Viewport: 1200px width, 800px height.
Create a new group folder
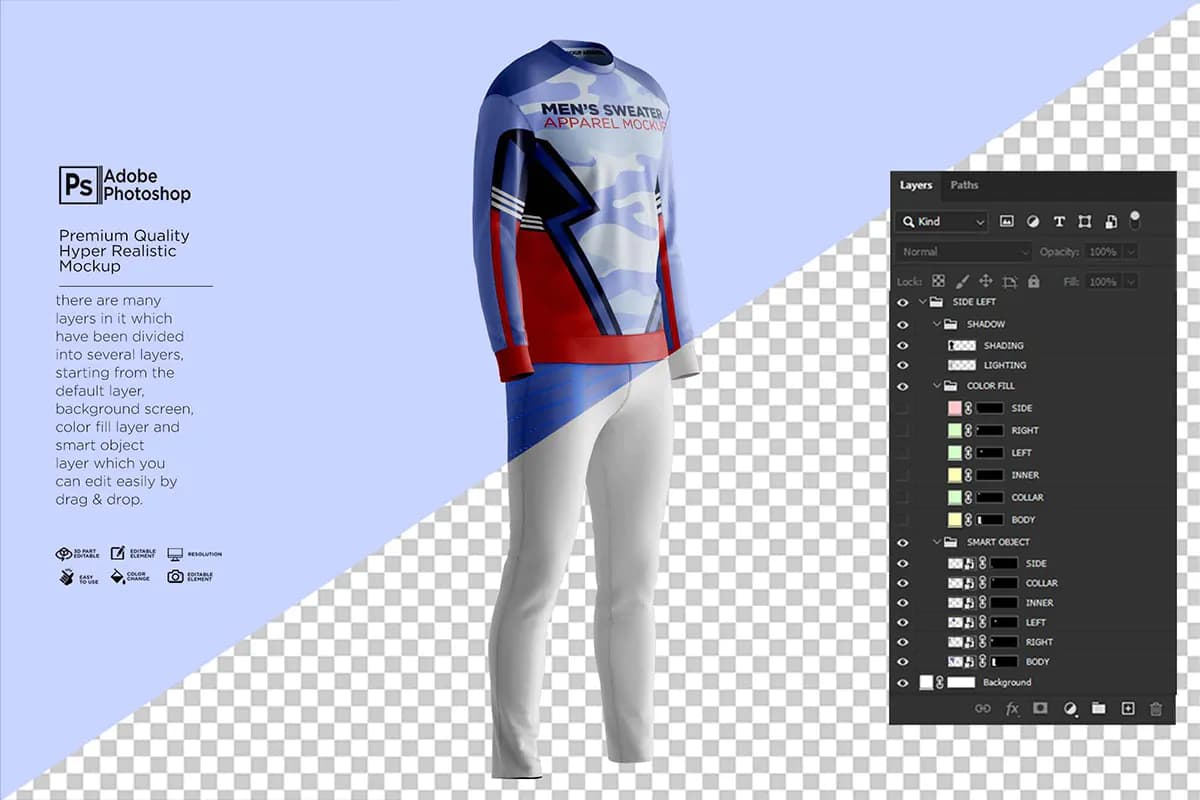point(1099,708)
